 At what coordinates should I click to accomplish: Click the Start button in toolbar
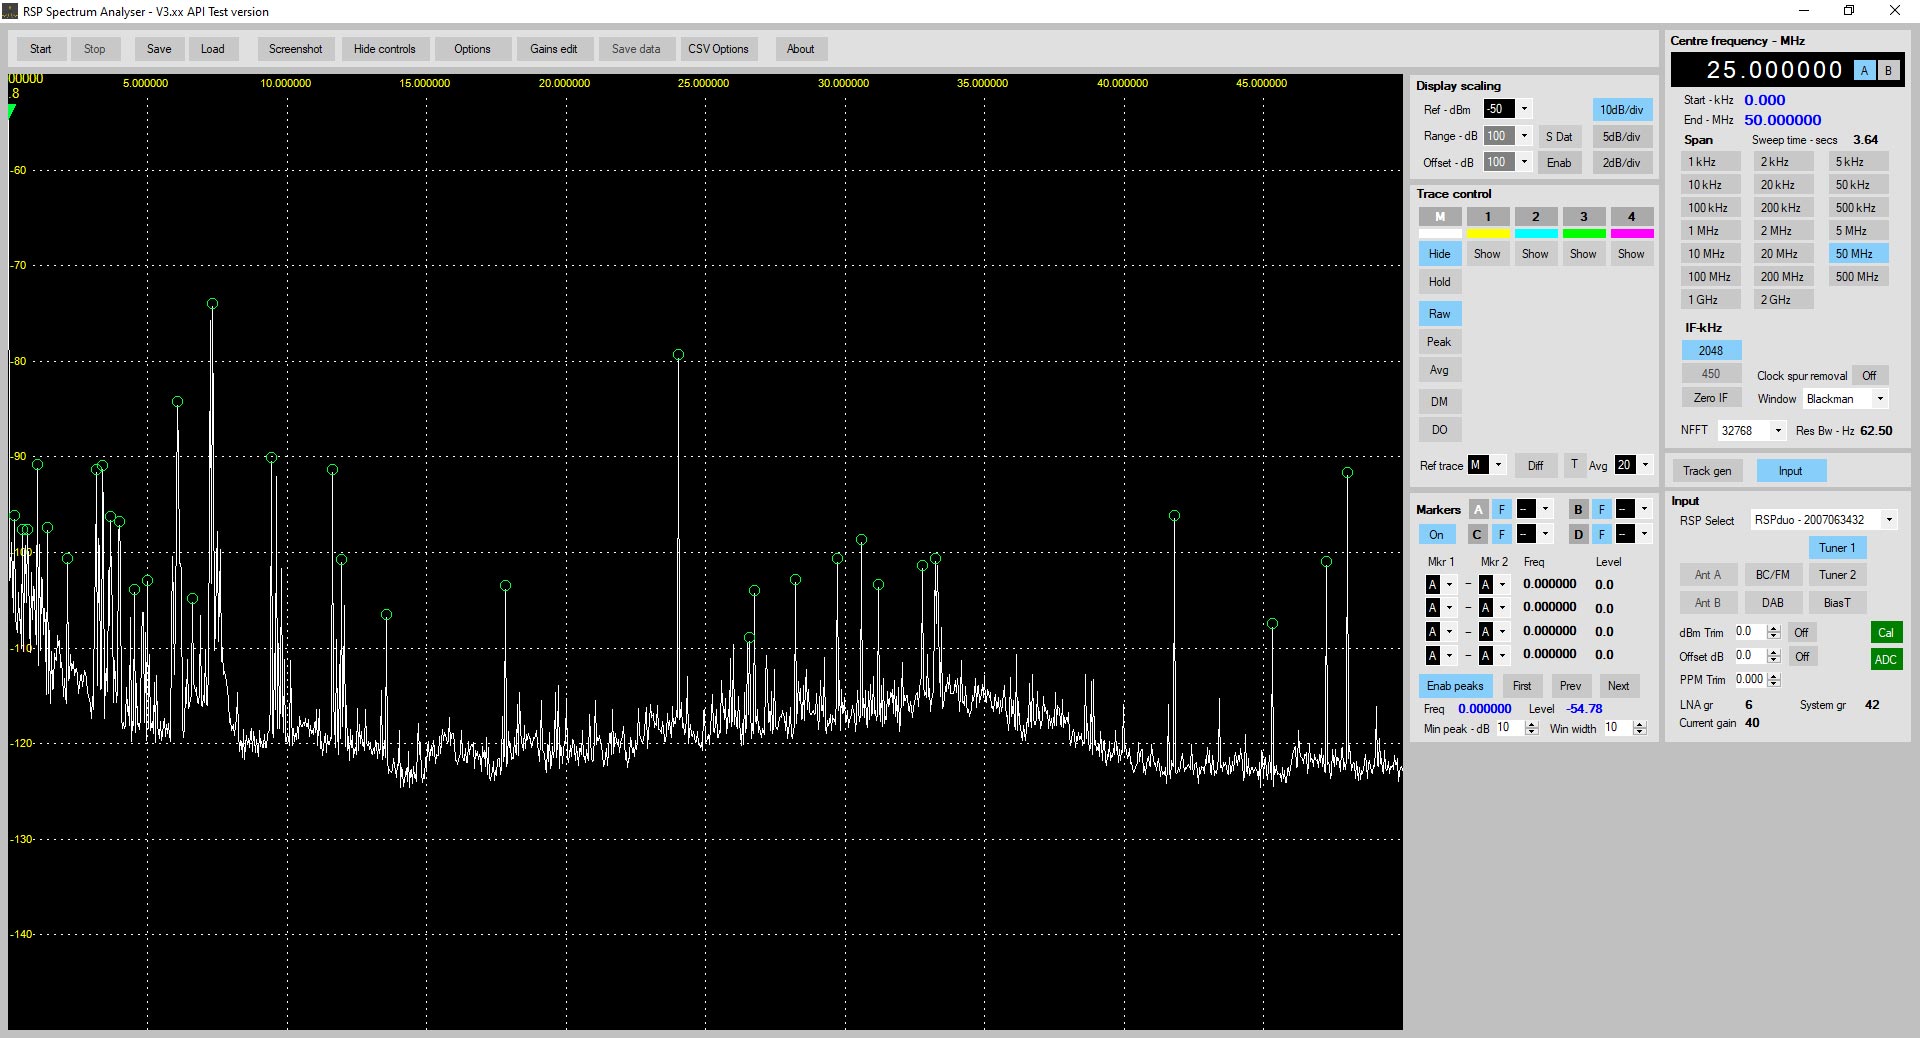[41, 49]
